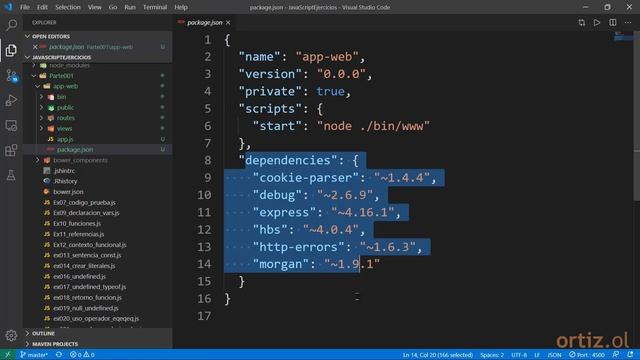Change the UTF-8 encoding
This screenshot has width=640, height=360.
519,355
